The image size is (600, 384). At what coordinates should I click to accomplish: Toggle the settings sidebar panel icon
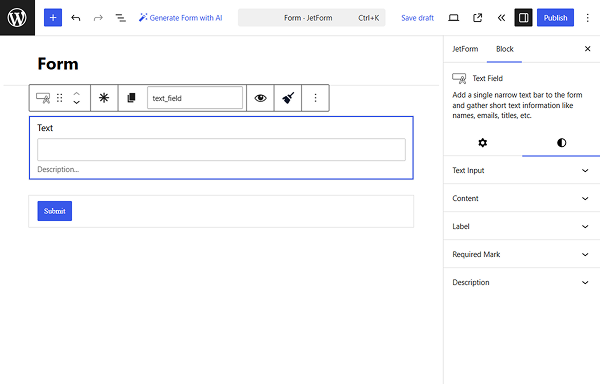point(523,18)
